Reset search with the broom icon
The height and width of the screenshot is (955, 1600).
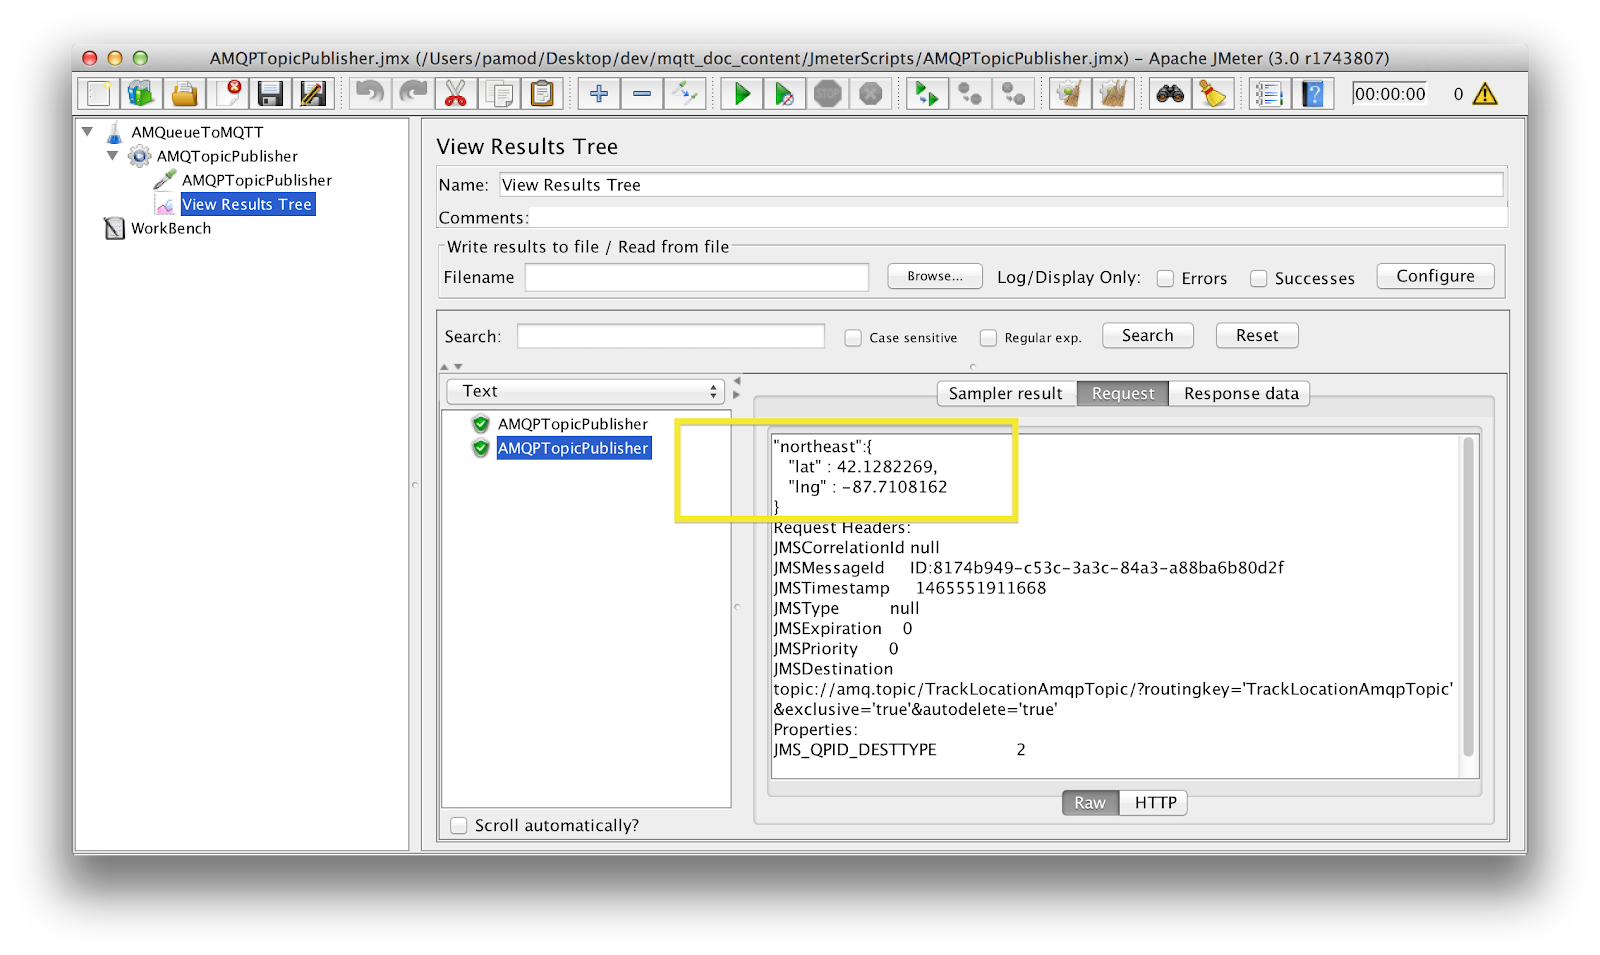pyautogui.click(x=1213, y=94)
